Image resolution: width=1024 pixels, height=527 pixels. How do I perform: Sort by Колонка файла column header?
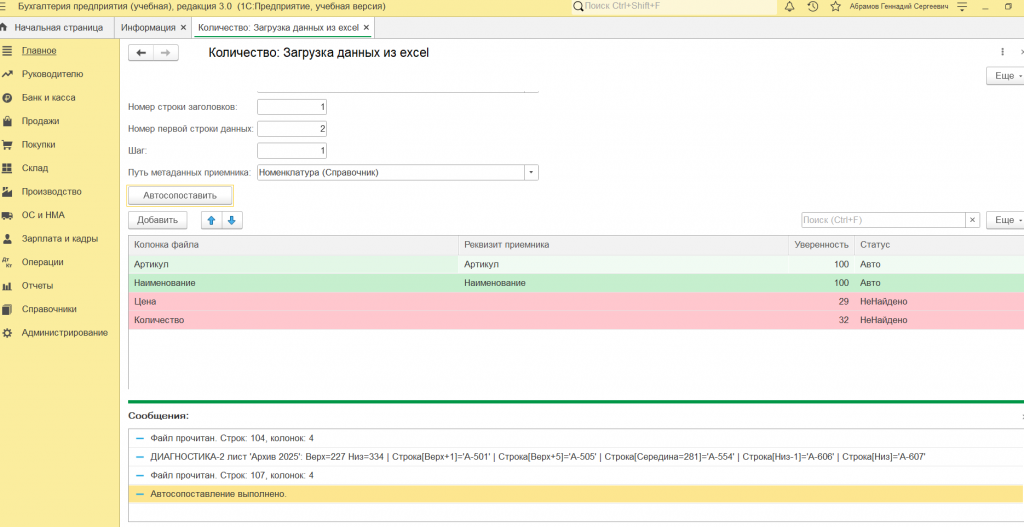(x=293, y=245)
